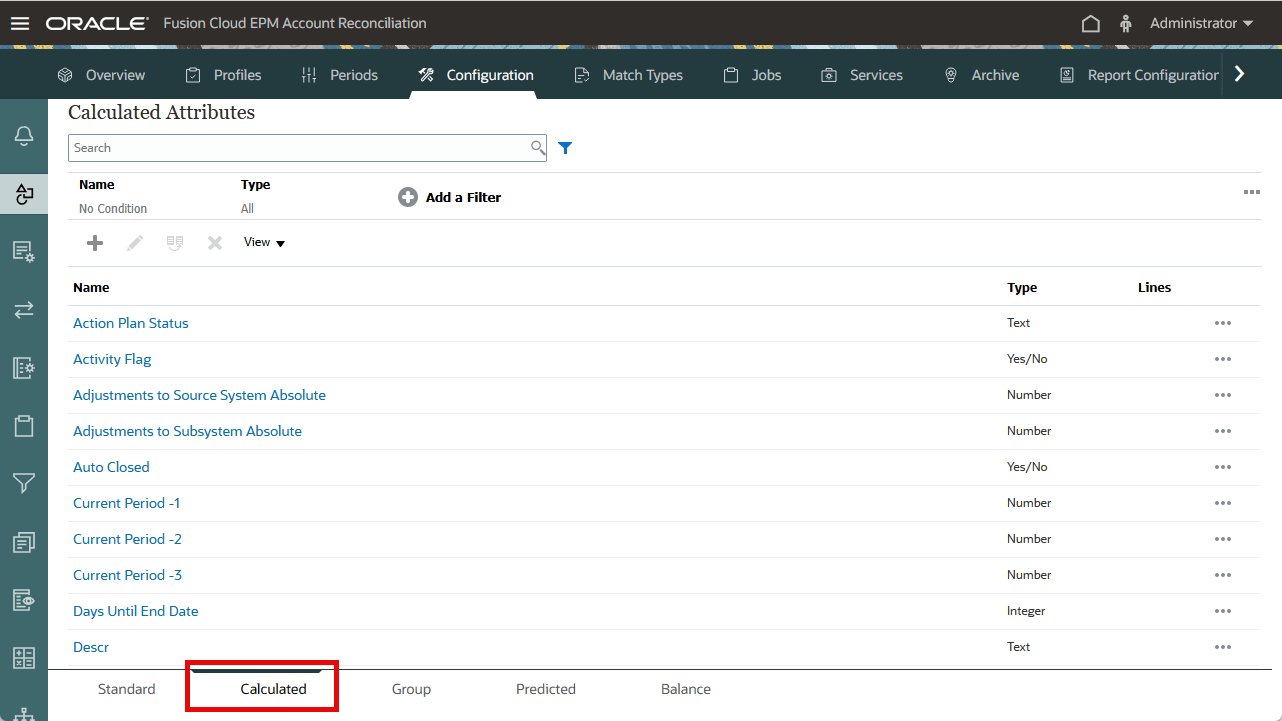
Task: Open the Services tab
Action: point(861,75)
